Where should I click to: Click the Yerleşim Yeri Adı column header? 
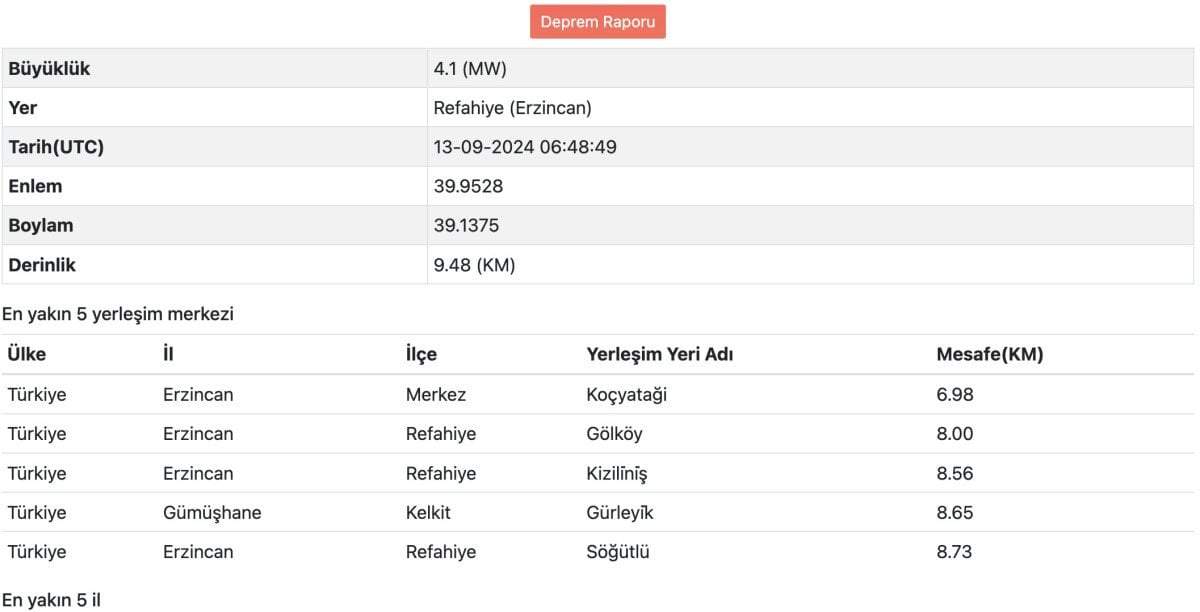click(x=659, y=355)
